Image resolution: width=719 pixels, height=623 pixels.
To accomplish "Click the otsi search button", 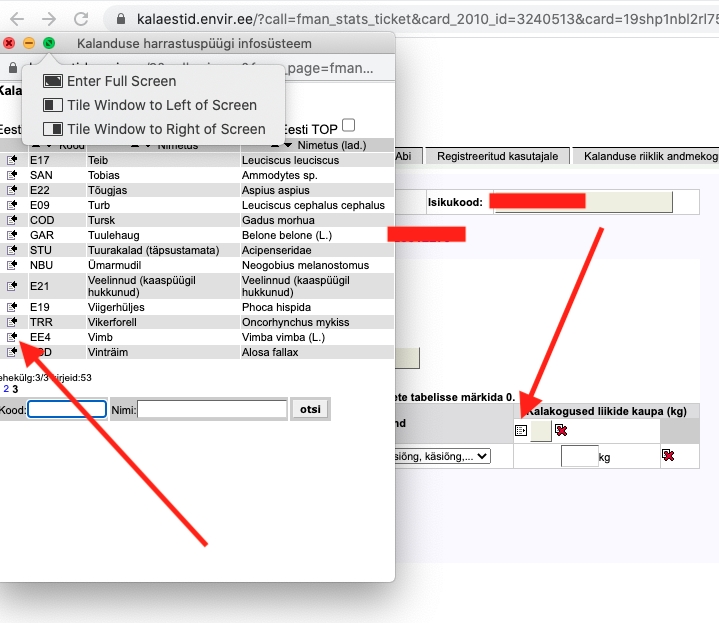I will (310, 409).
